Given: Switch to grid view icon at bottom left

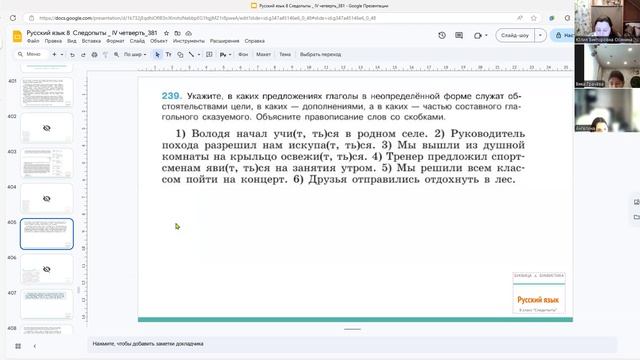Looking at the screenshot, I should tap(18, 346).
